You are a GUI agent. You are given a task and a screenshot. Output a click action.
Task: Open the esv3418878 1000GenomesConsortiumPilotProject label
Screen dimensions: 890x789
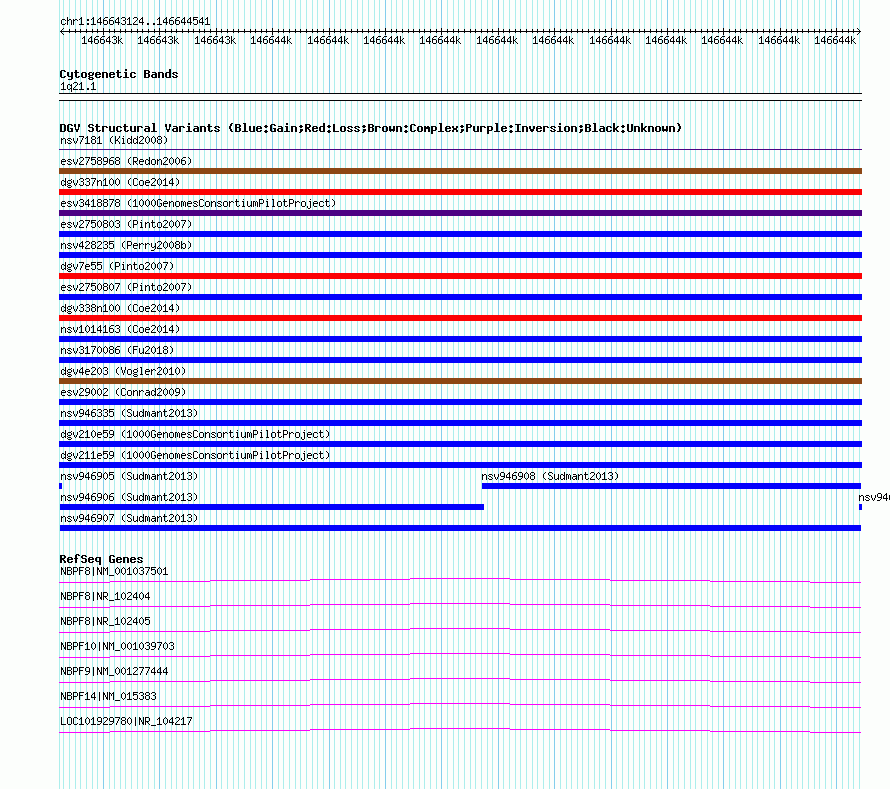198,203
